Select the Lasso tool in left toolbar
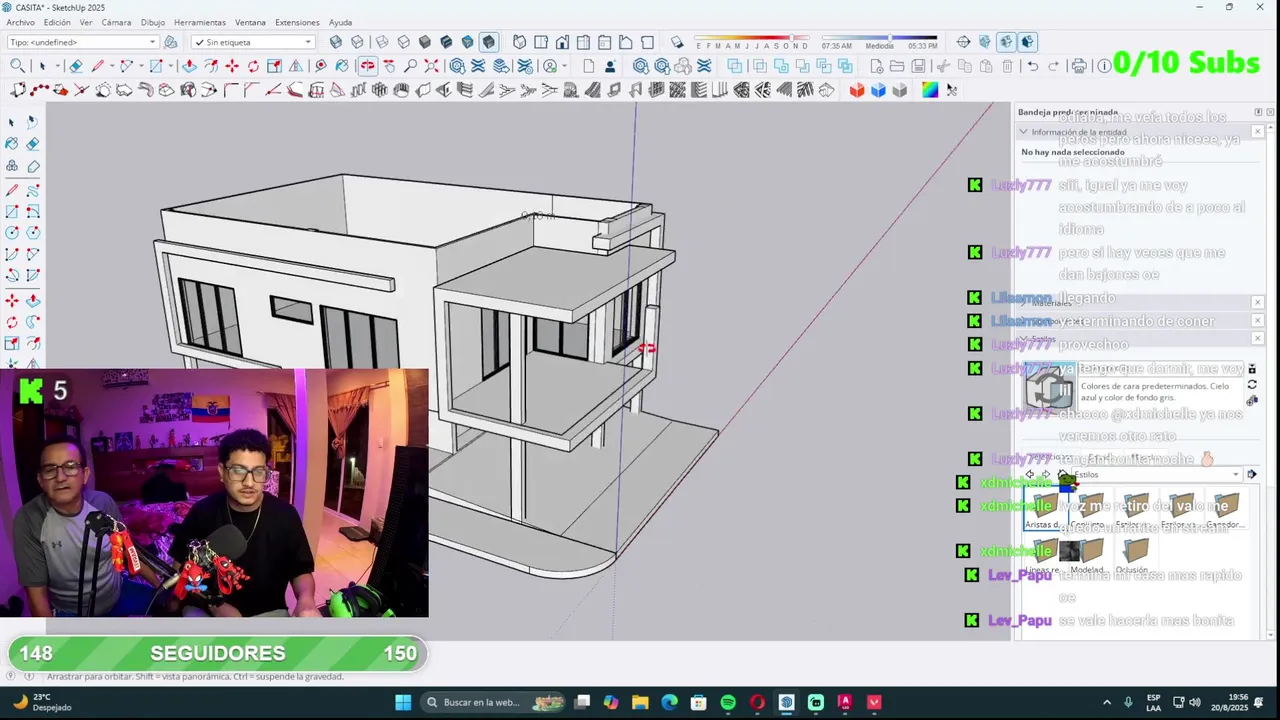Viewport: 1280px width, 720px height. click(x=32, y=121)
